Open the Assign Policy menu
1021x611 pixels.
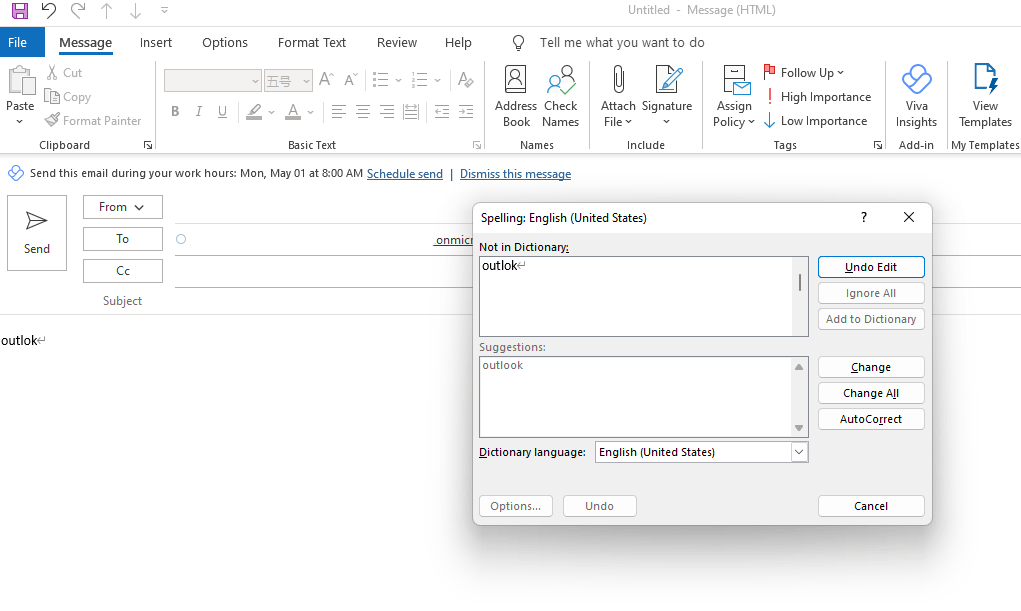click(x=734, y=96)
